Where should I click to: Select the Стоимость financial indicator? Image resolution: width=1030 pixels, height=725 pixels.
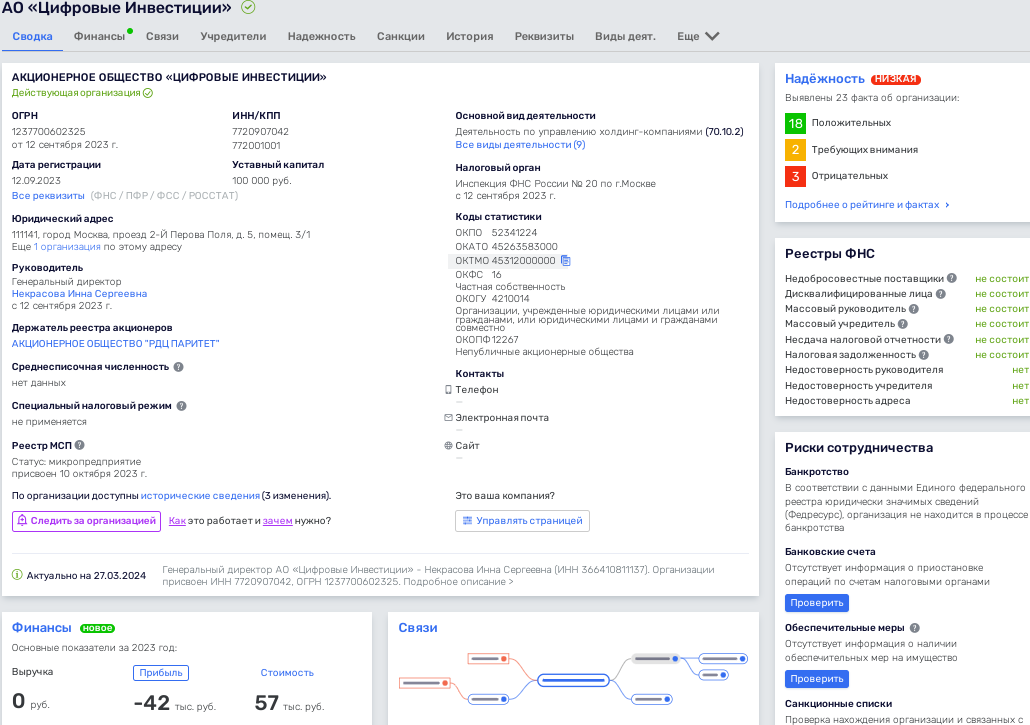pos(287,673)
